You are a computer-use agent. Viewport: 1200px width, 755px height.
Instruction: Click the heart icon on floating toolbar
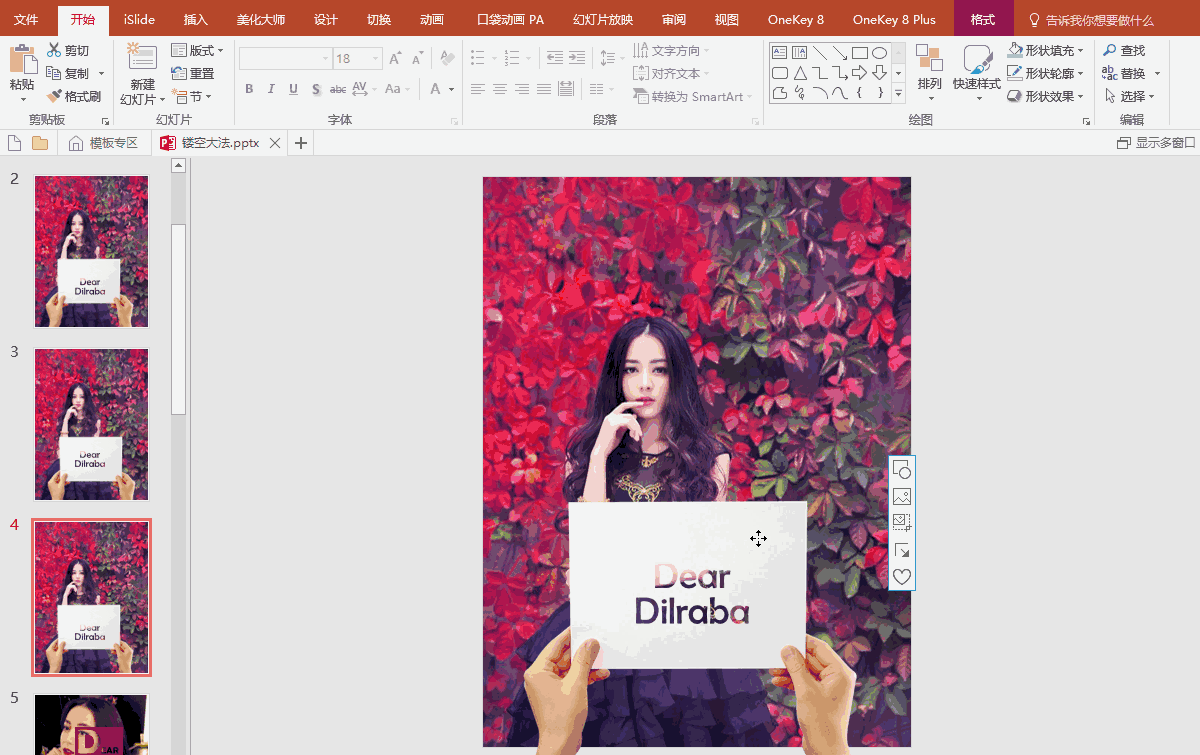(x=901, y=577)
